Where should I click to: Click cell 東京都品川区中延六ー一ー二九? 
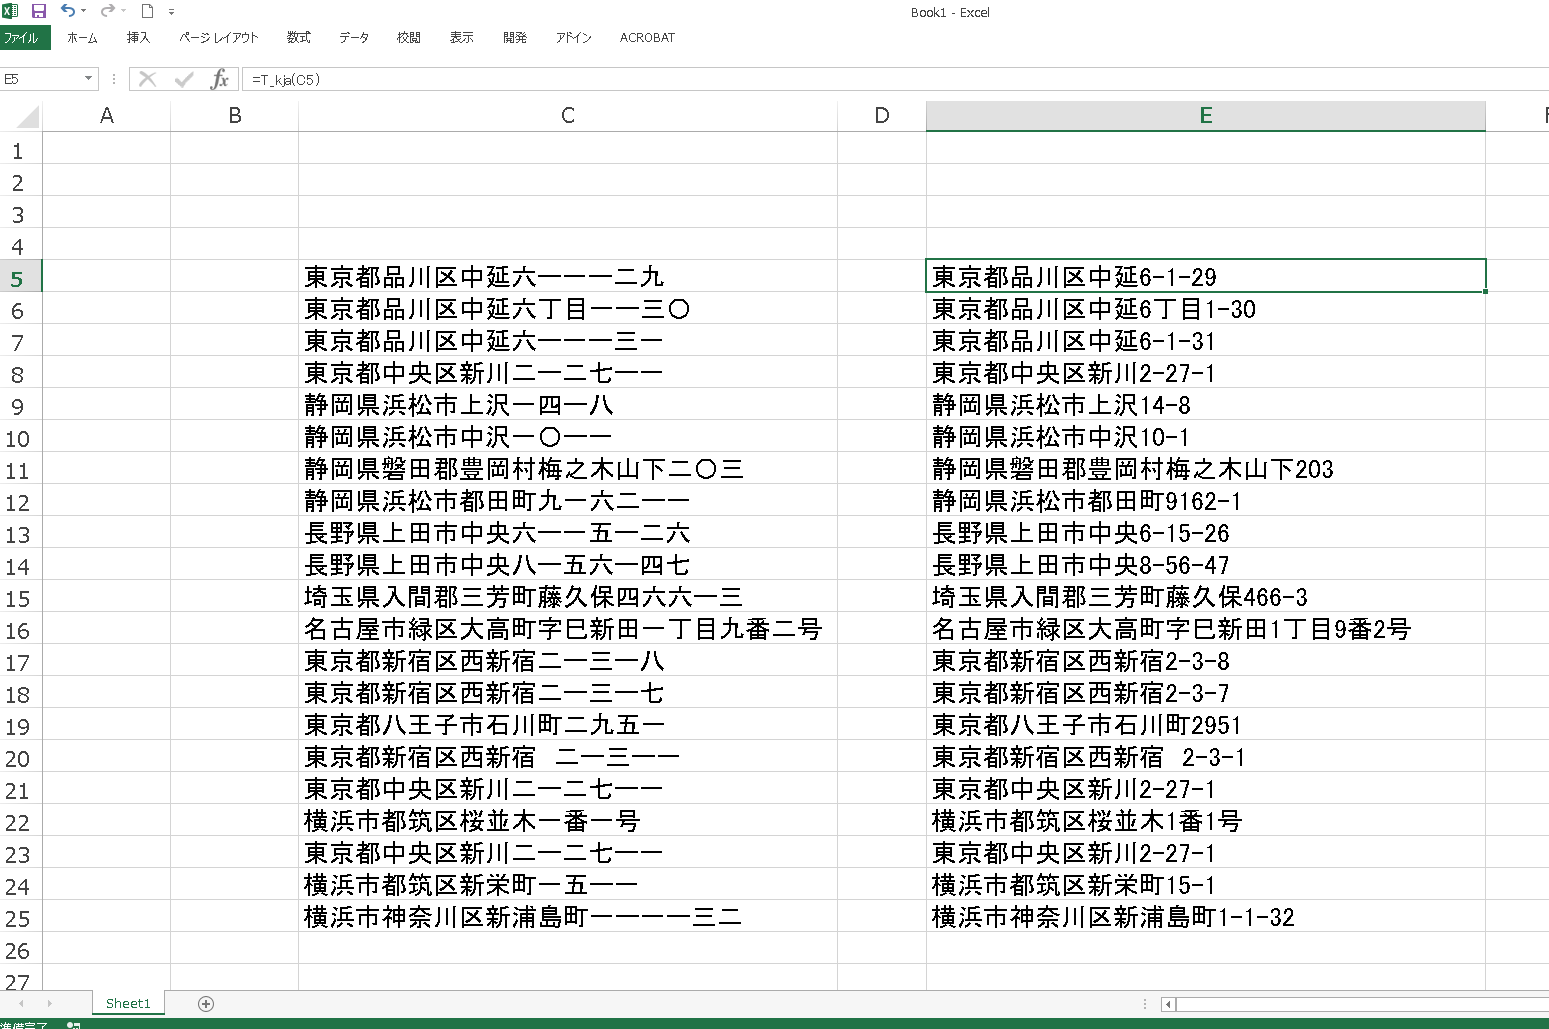pyautogui.click(x=568, y=277)
